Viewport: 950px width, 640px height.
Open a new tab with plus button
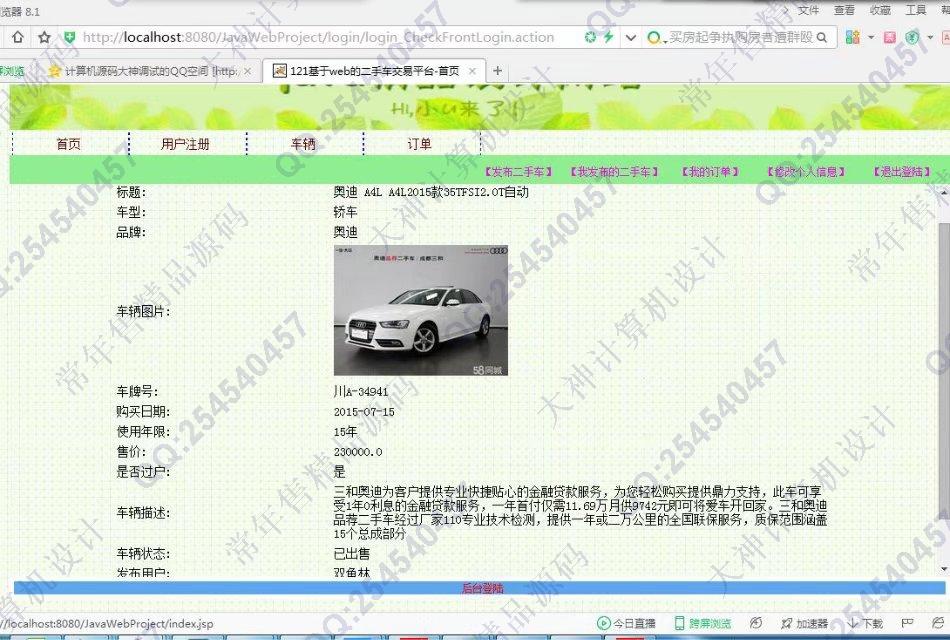tap(497, 71)
